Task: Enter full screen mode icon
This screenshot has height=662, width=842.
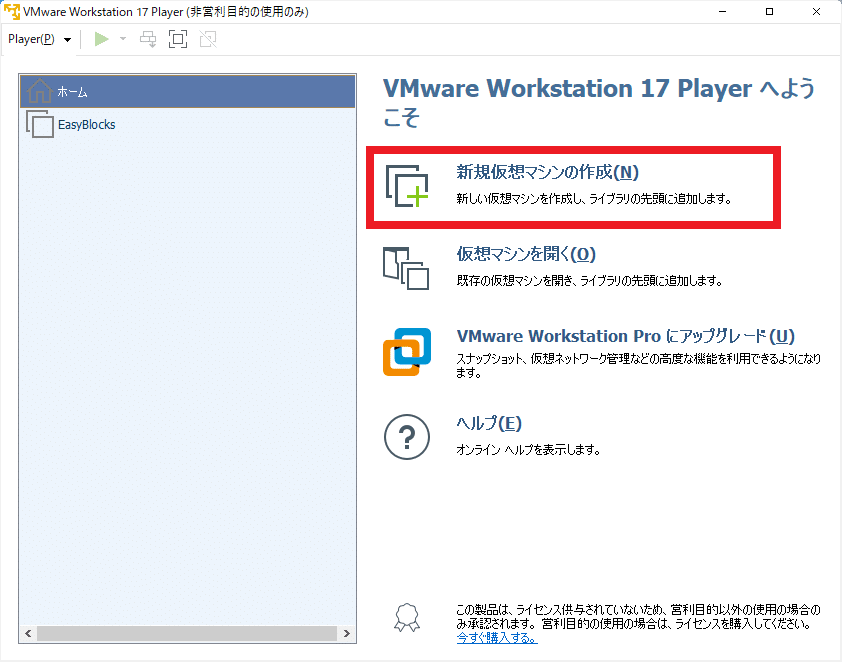Action: coord(178,39)
